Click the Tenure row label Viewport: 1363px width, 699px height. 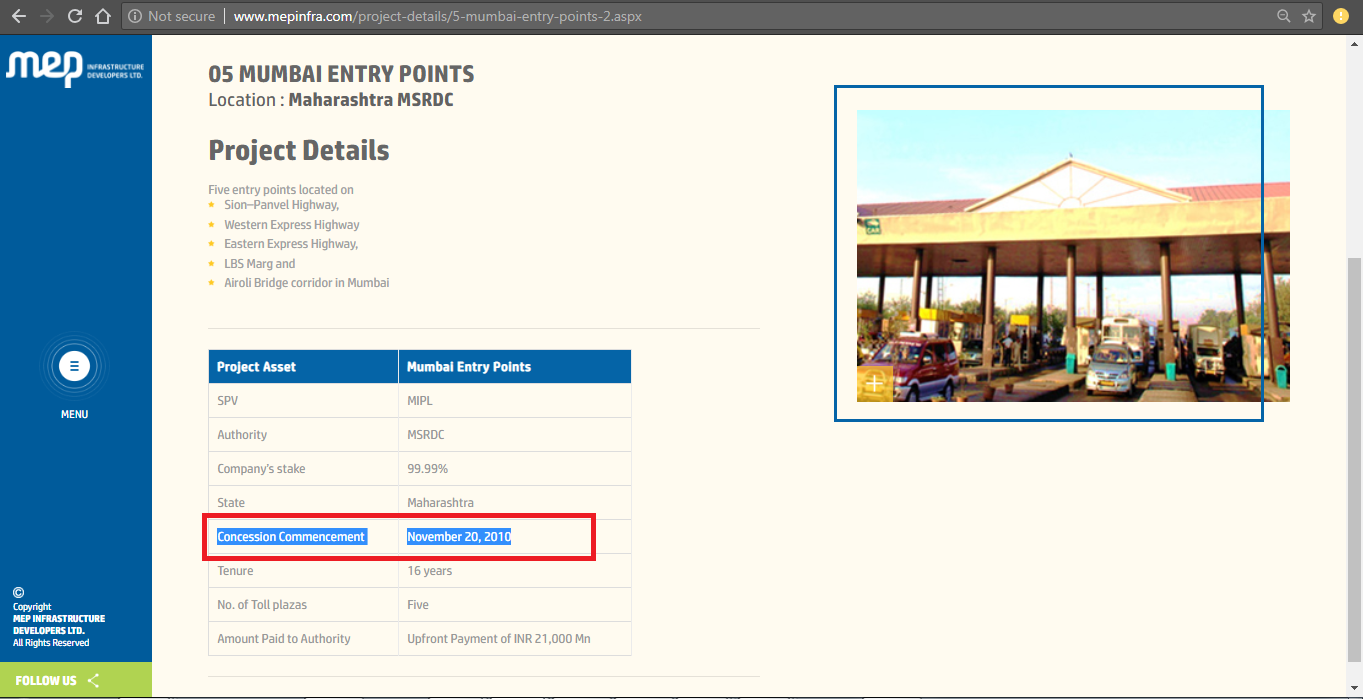click(235, 571)
